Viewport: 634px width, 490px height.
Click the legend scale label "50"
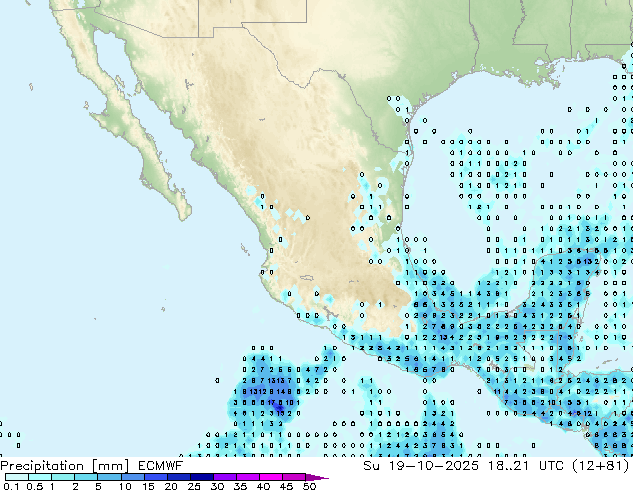point(310,486)
